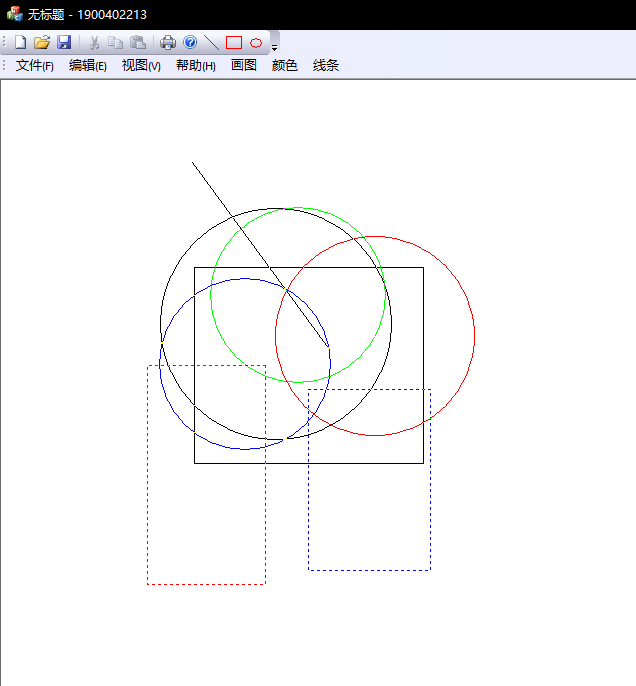636x686 pixels.
Task: Click the Paste clipboard icon
Action: 138,42
